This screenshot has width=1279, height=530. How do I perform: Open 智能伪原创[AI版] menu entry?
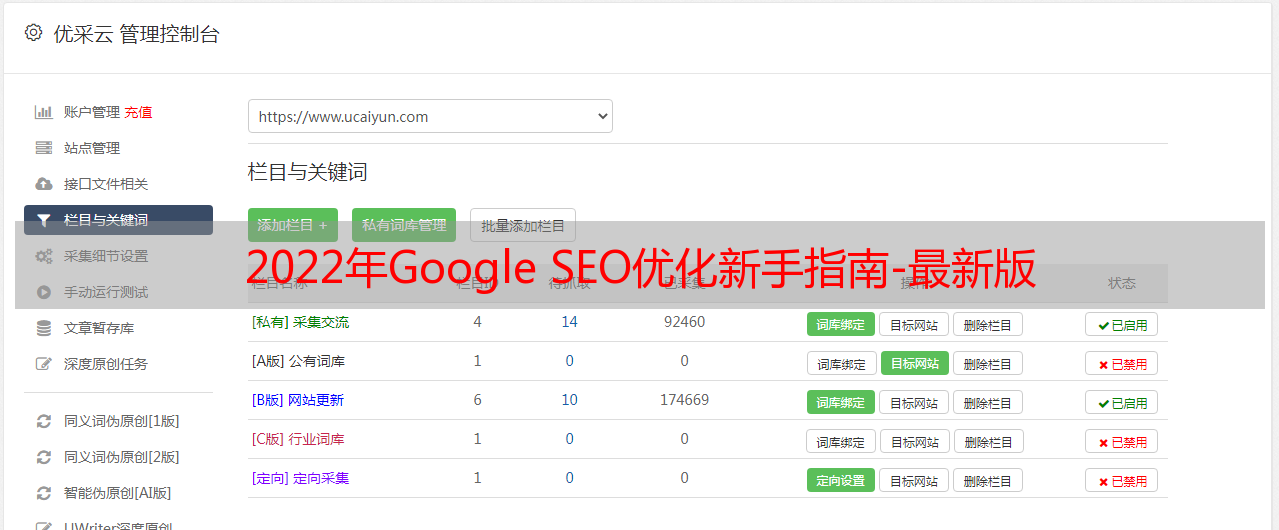118,493
